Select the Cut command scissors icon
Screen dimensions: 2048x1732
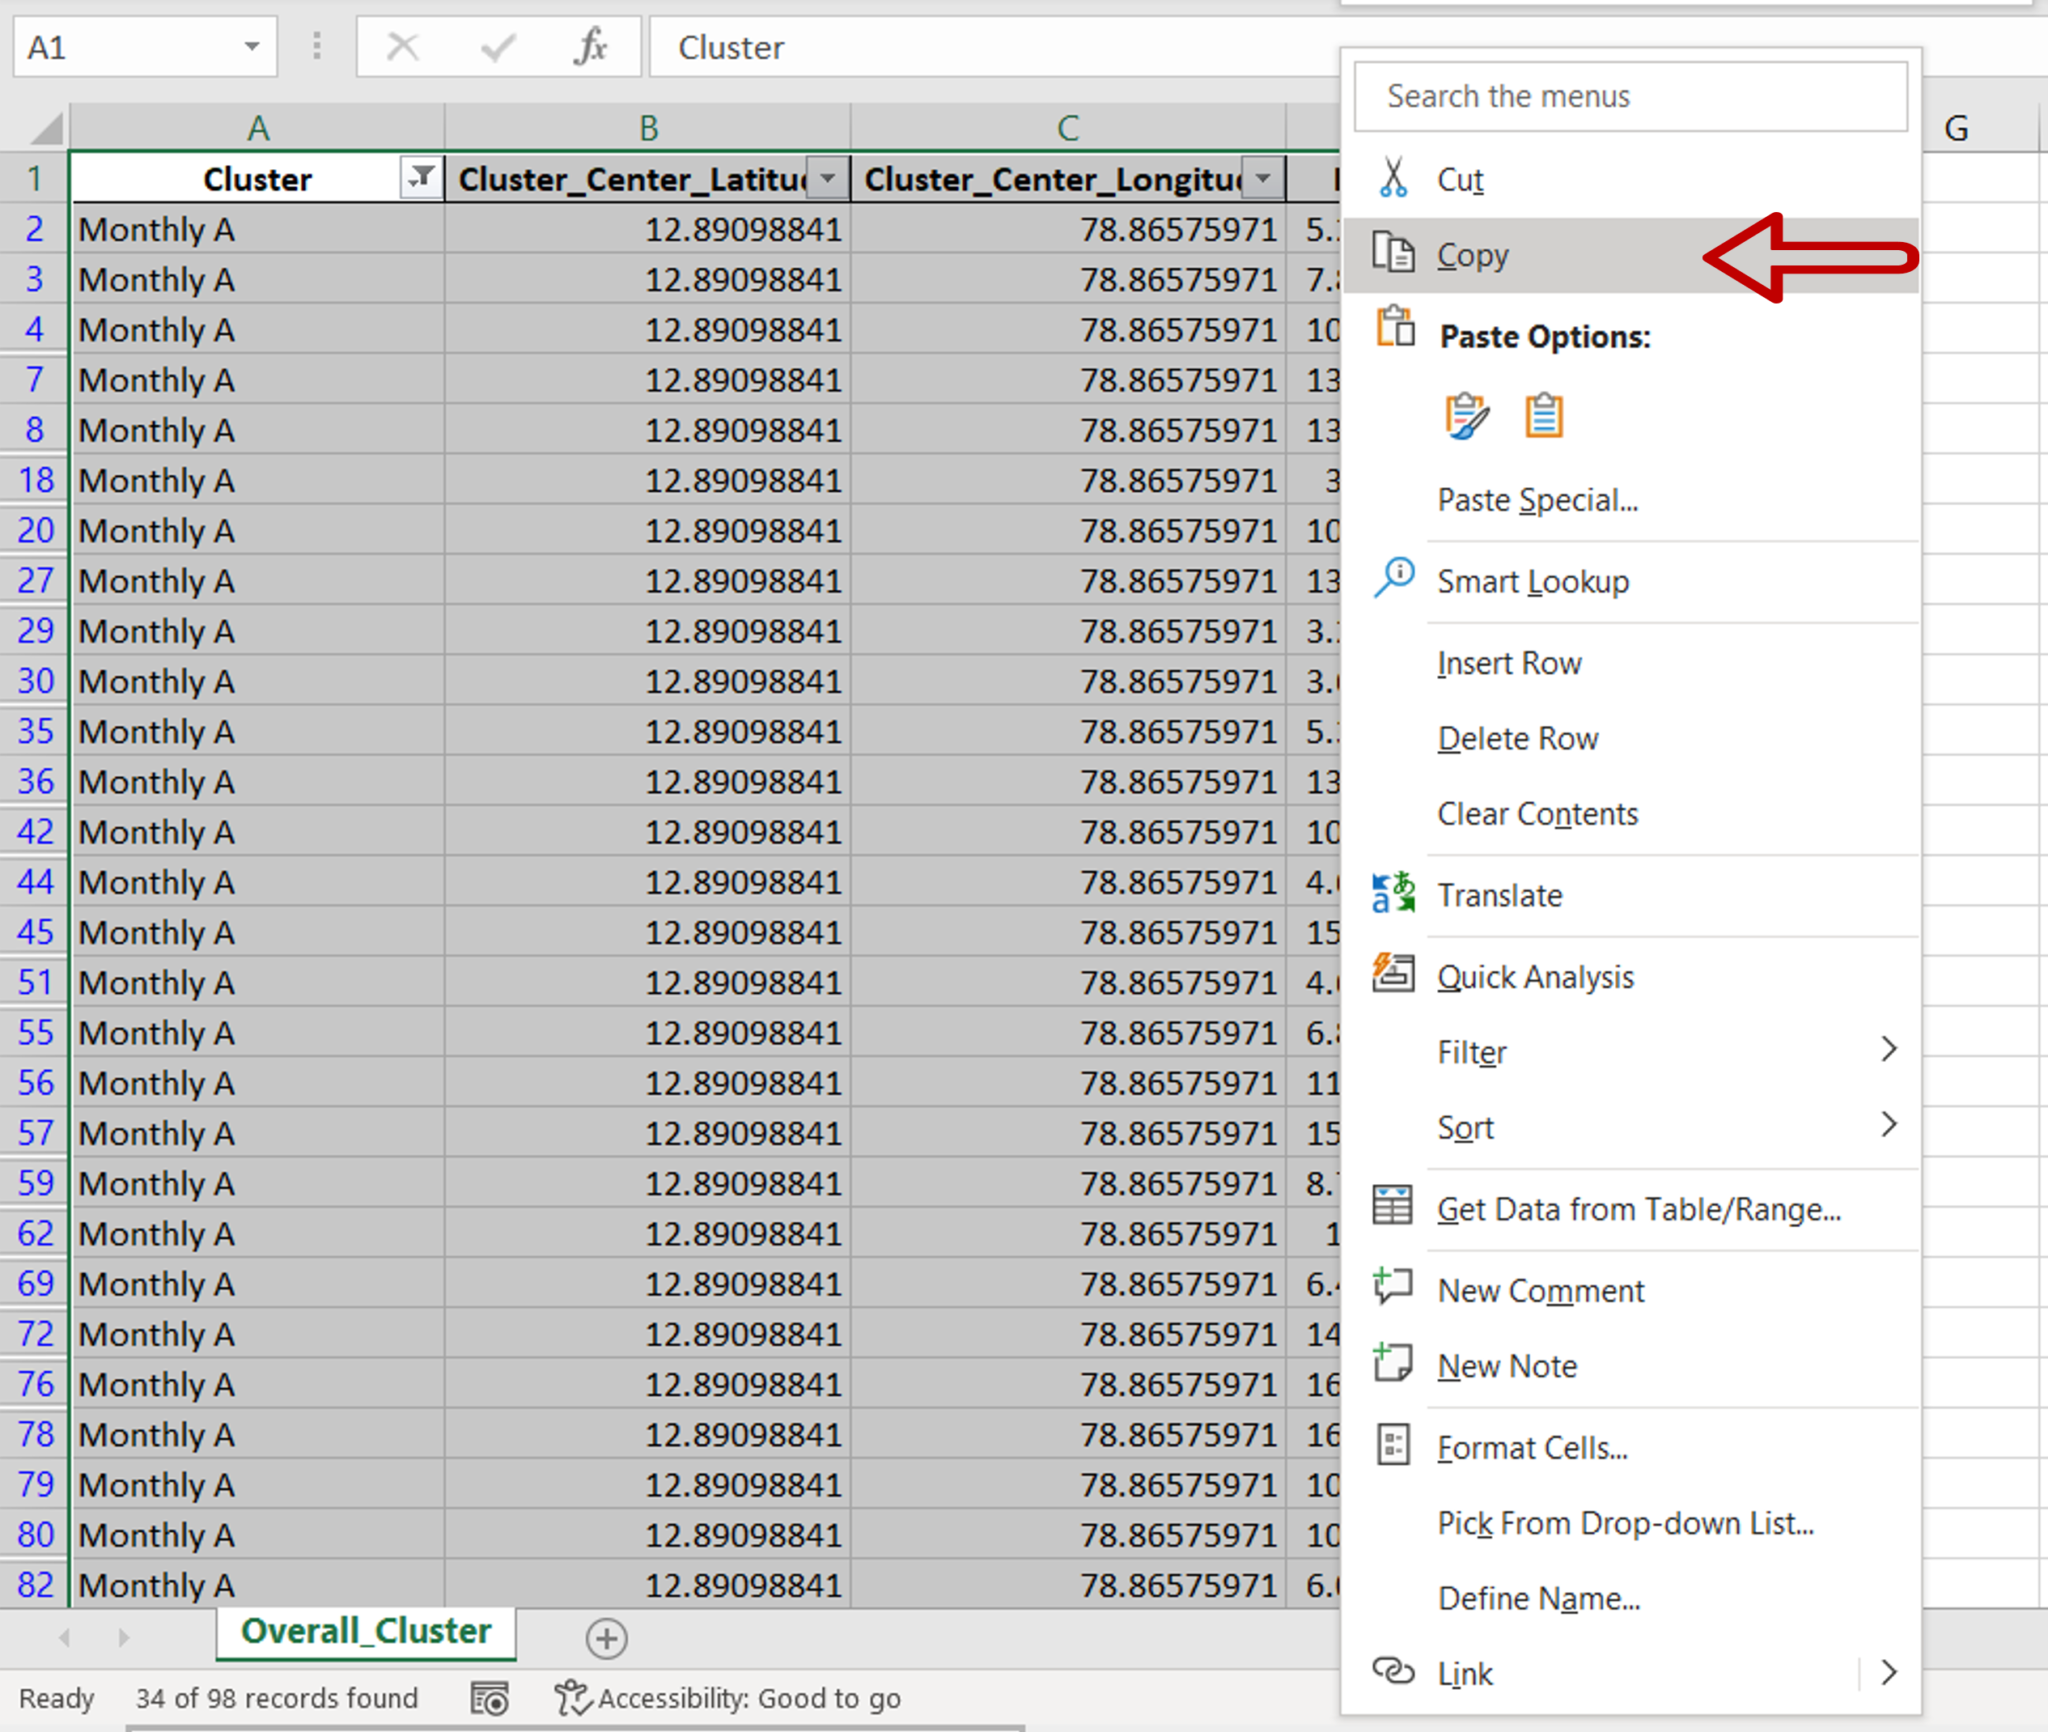(x=1394, y=178)
